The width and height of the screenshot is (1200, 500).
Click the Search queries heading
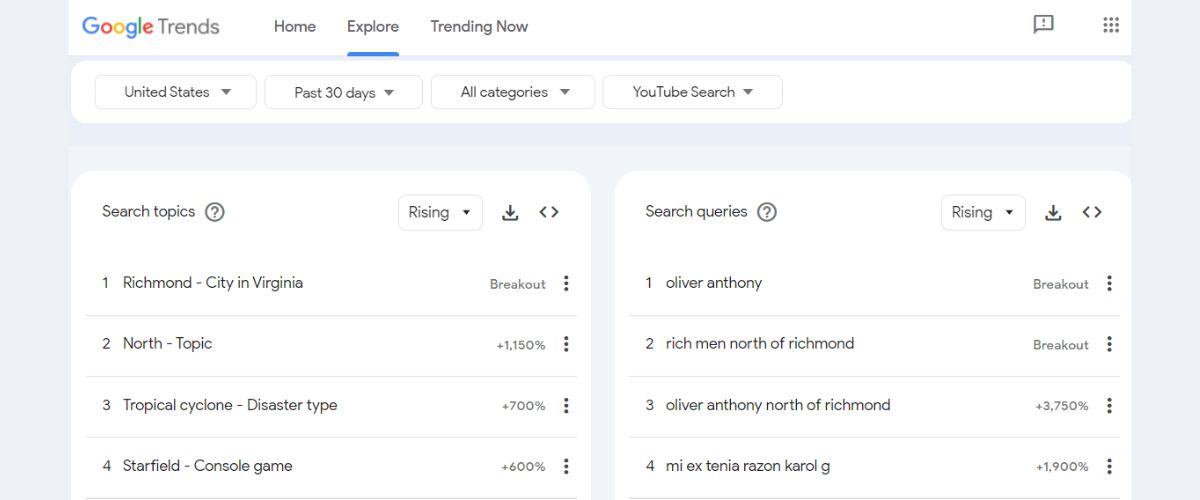coord(696,212)
